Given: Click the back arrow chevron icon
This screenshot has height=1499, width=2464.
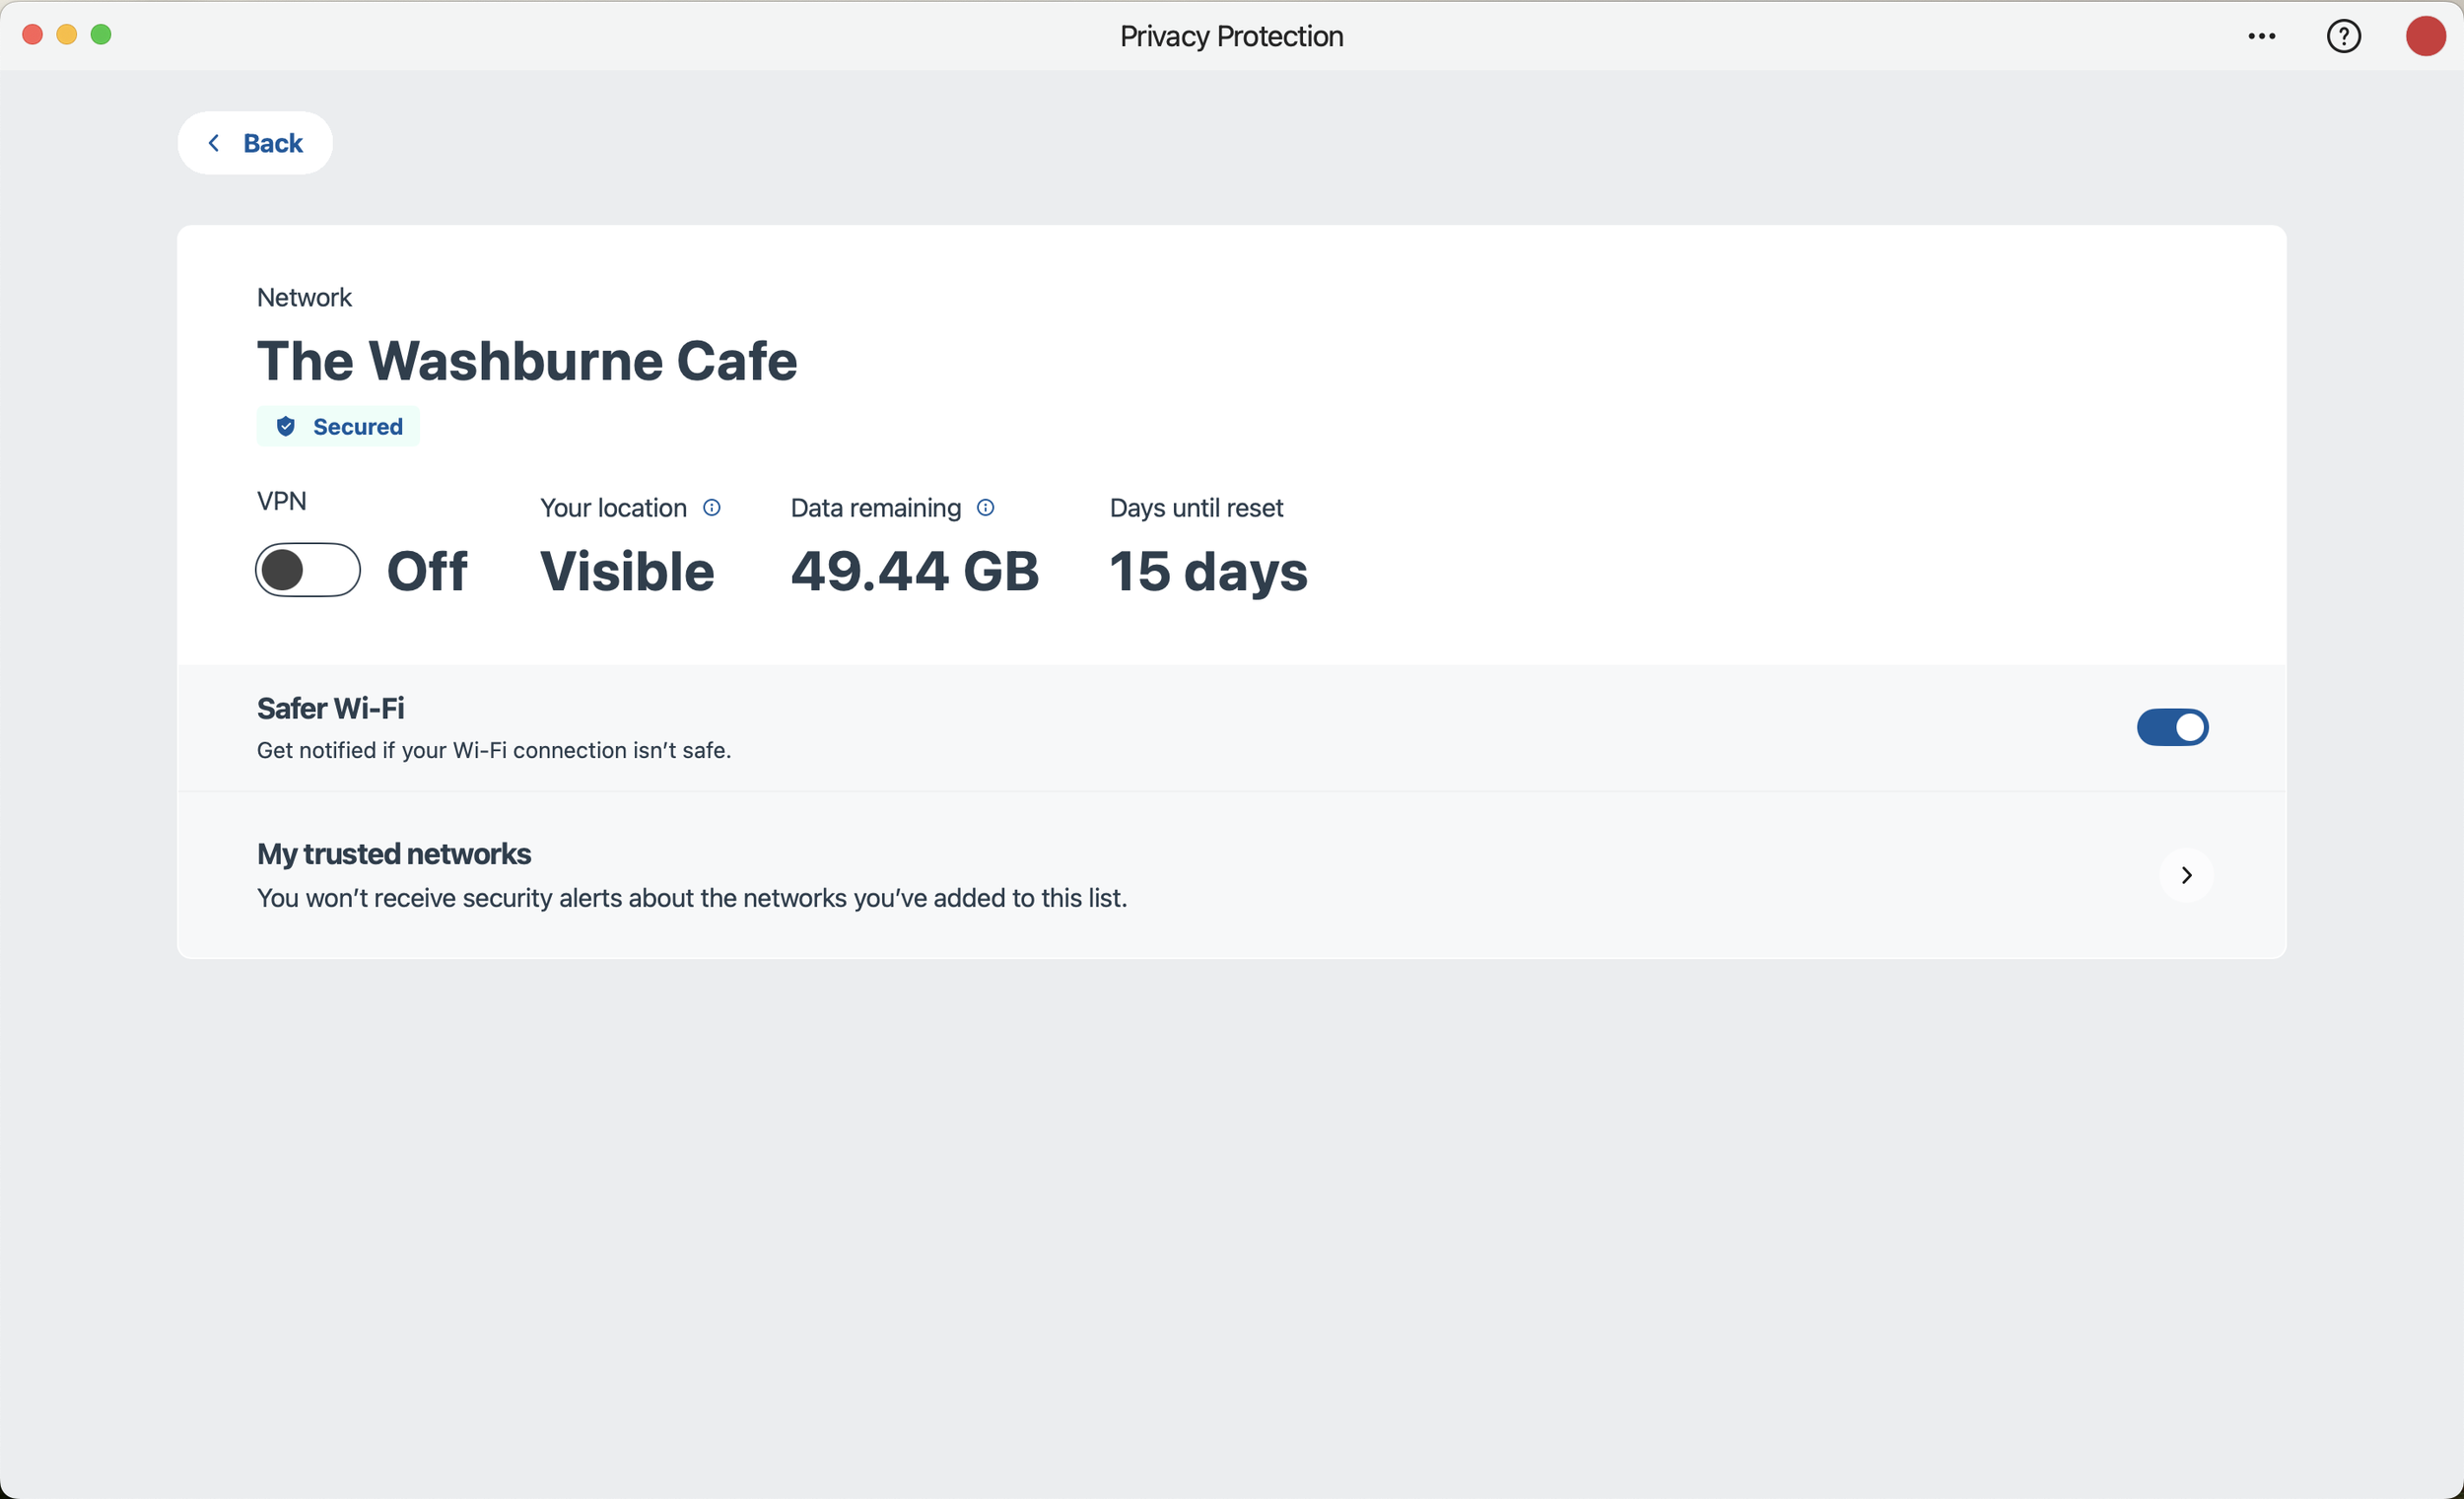Looking at the screenshot, I should coord(214,143).
